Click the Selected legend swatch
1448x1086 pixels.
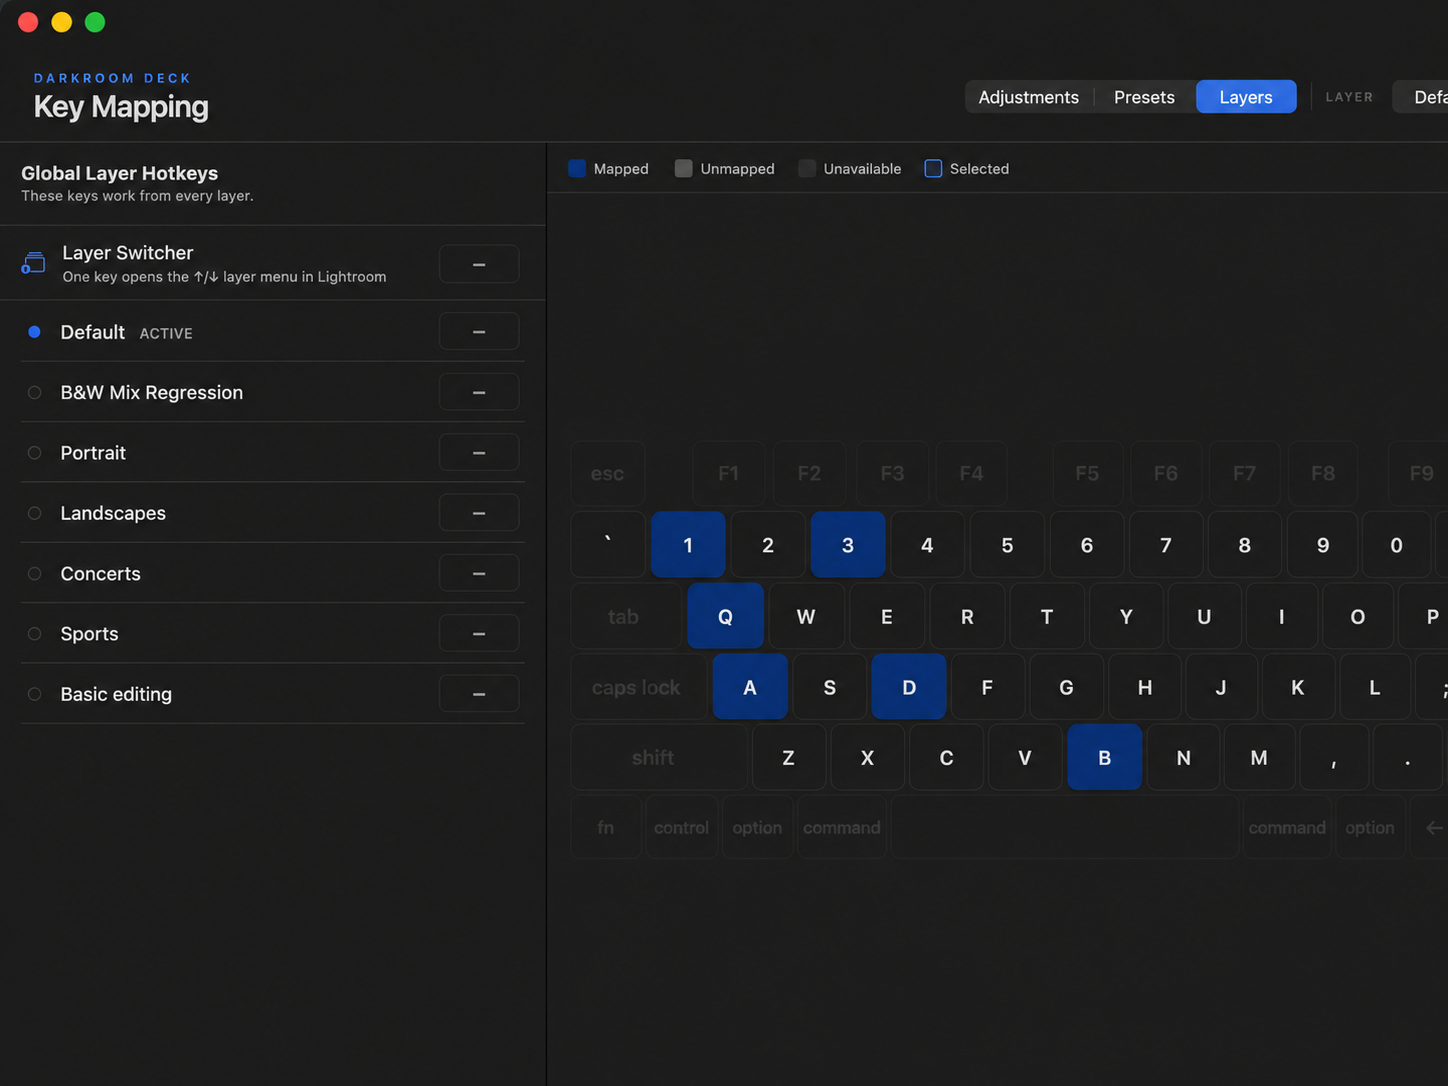pyautogui.click(x=933, y=168)
